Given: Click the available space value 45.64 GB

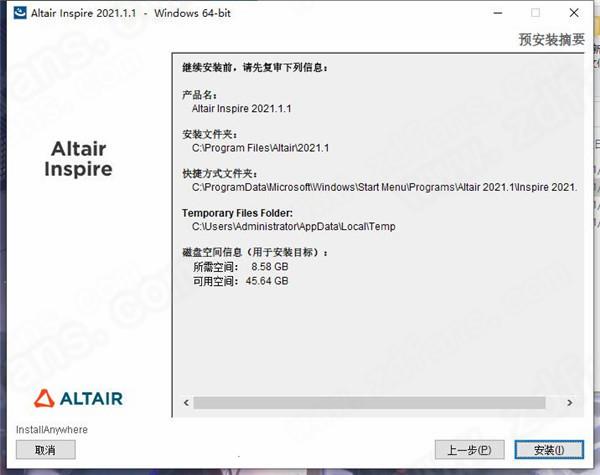Looking at the screenshot, I should (267, 281).
